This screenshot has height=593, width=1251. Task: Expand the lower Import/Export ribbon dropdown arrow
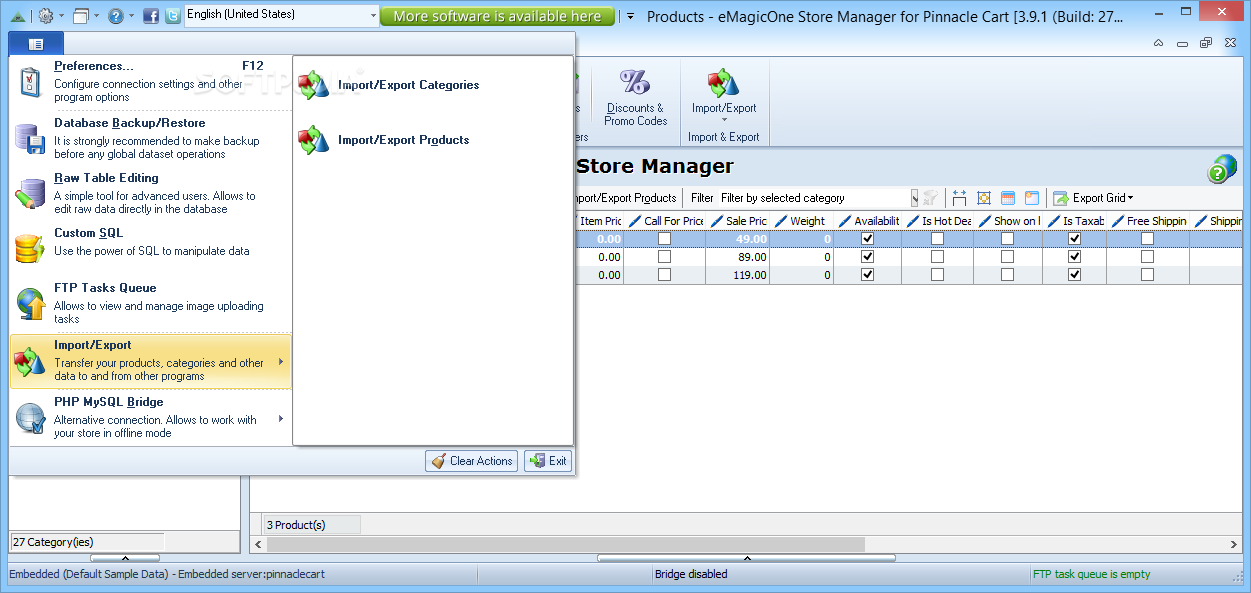click(x=724, y=120)
